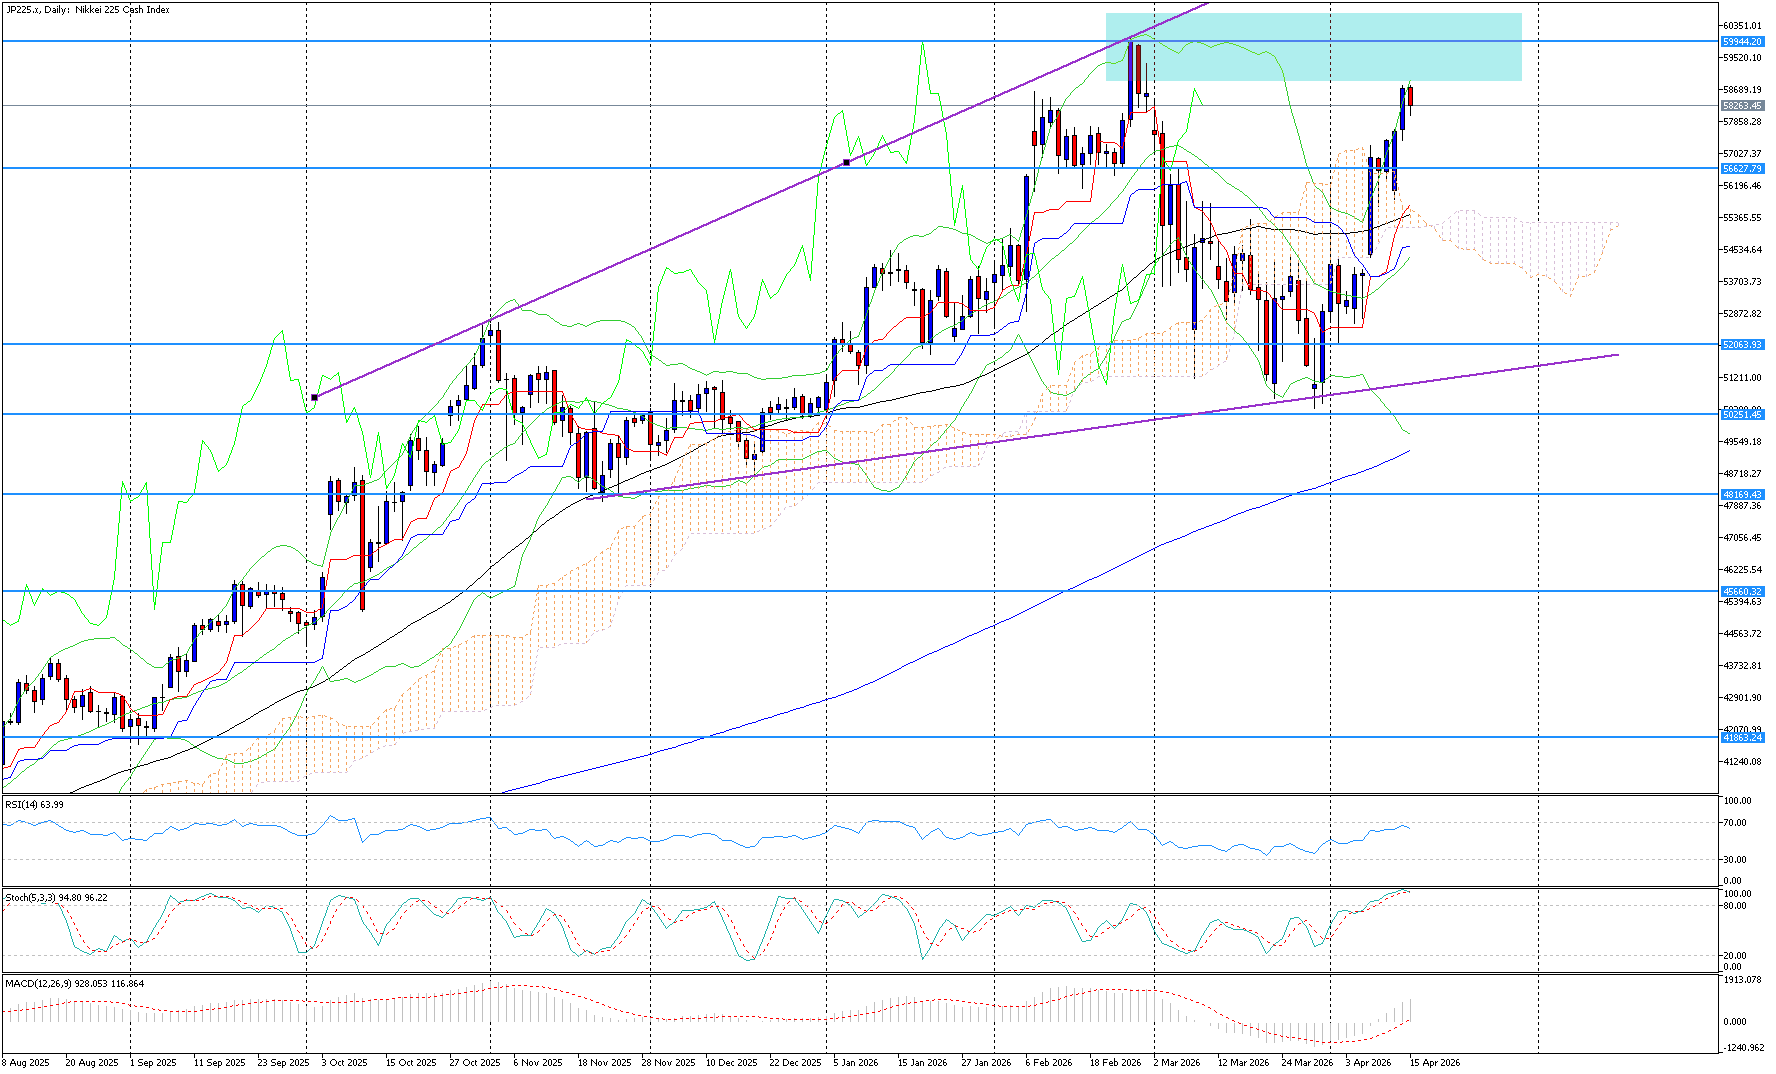Click the RSI(14) indicator label

(x=34, y=804)
